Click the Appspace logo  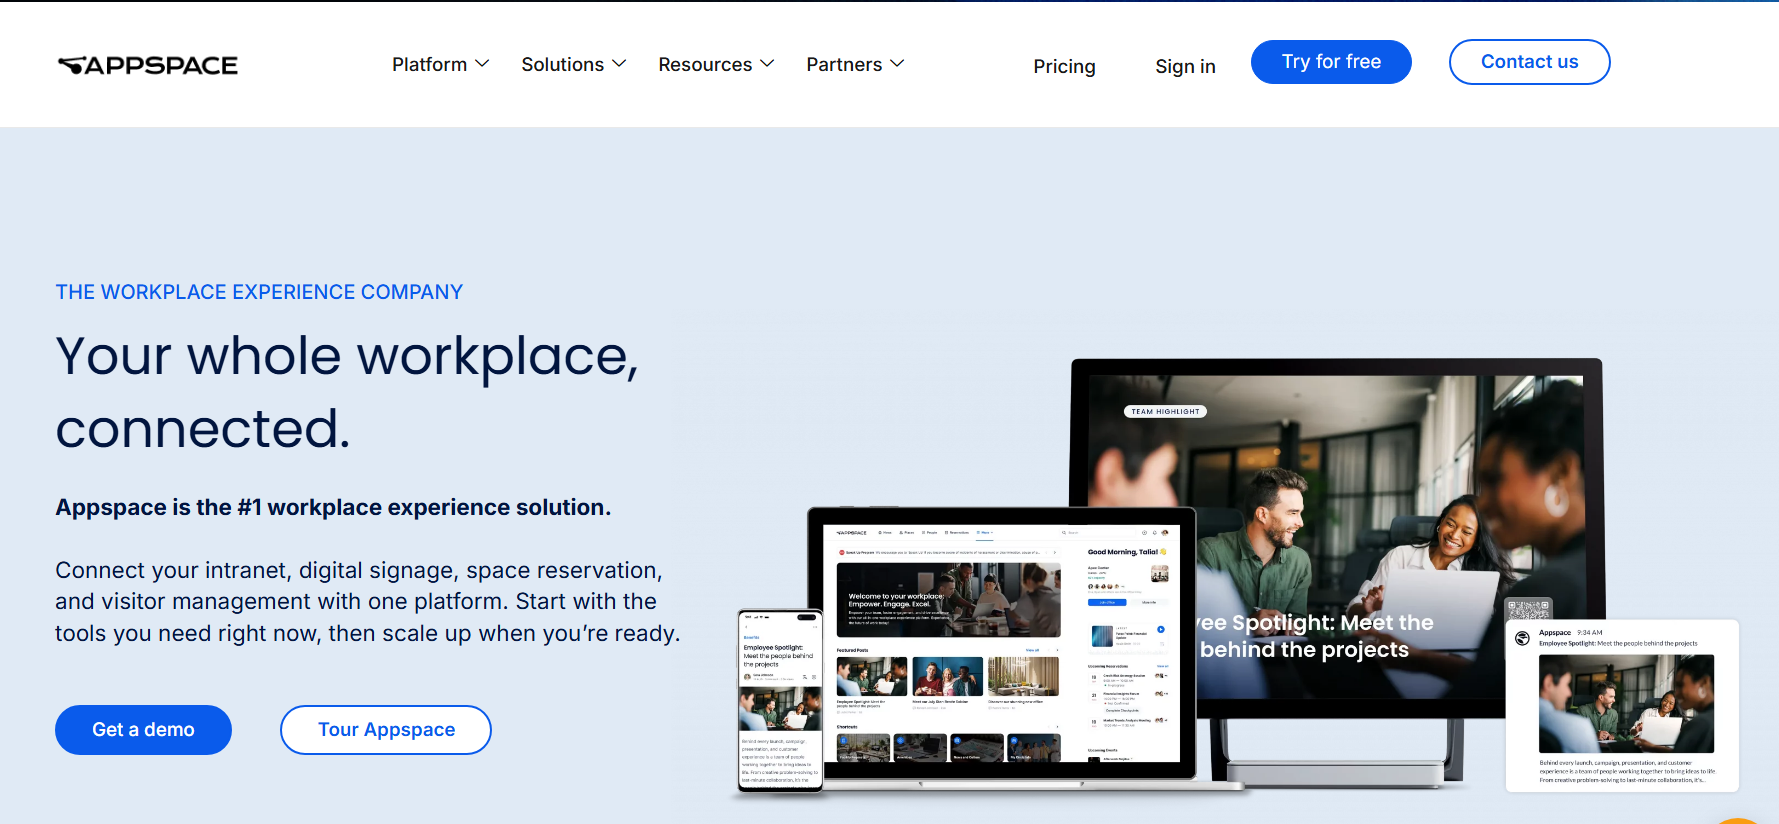[x=148, y=65]
